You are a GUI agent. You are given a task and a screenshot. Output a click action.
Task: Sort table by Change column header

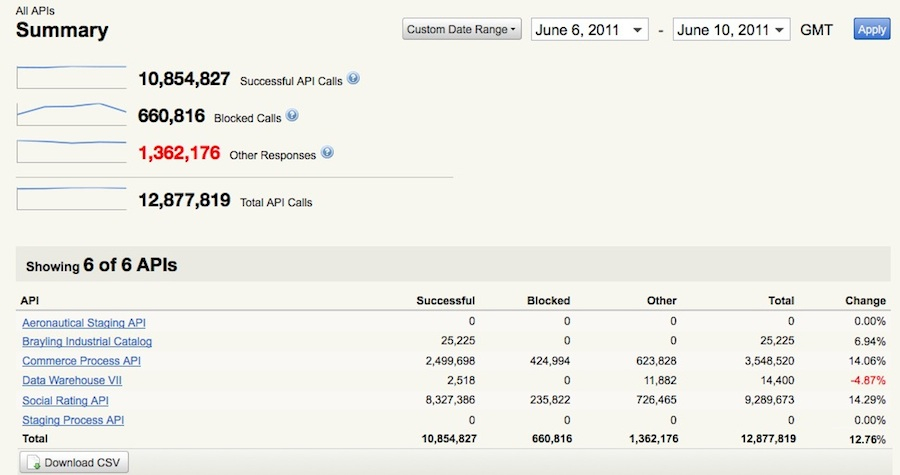point(865,301)
